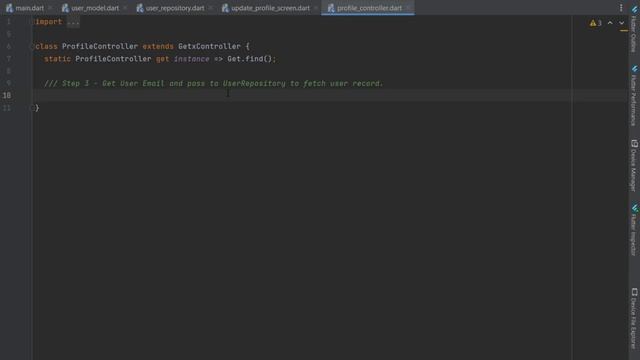Click the class closing brace on line 11
This screenshot has height=360, width=640.
coord(37,108)
